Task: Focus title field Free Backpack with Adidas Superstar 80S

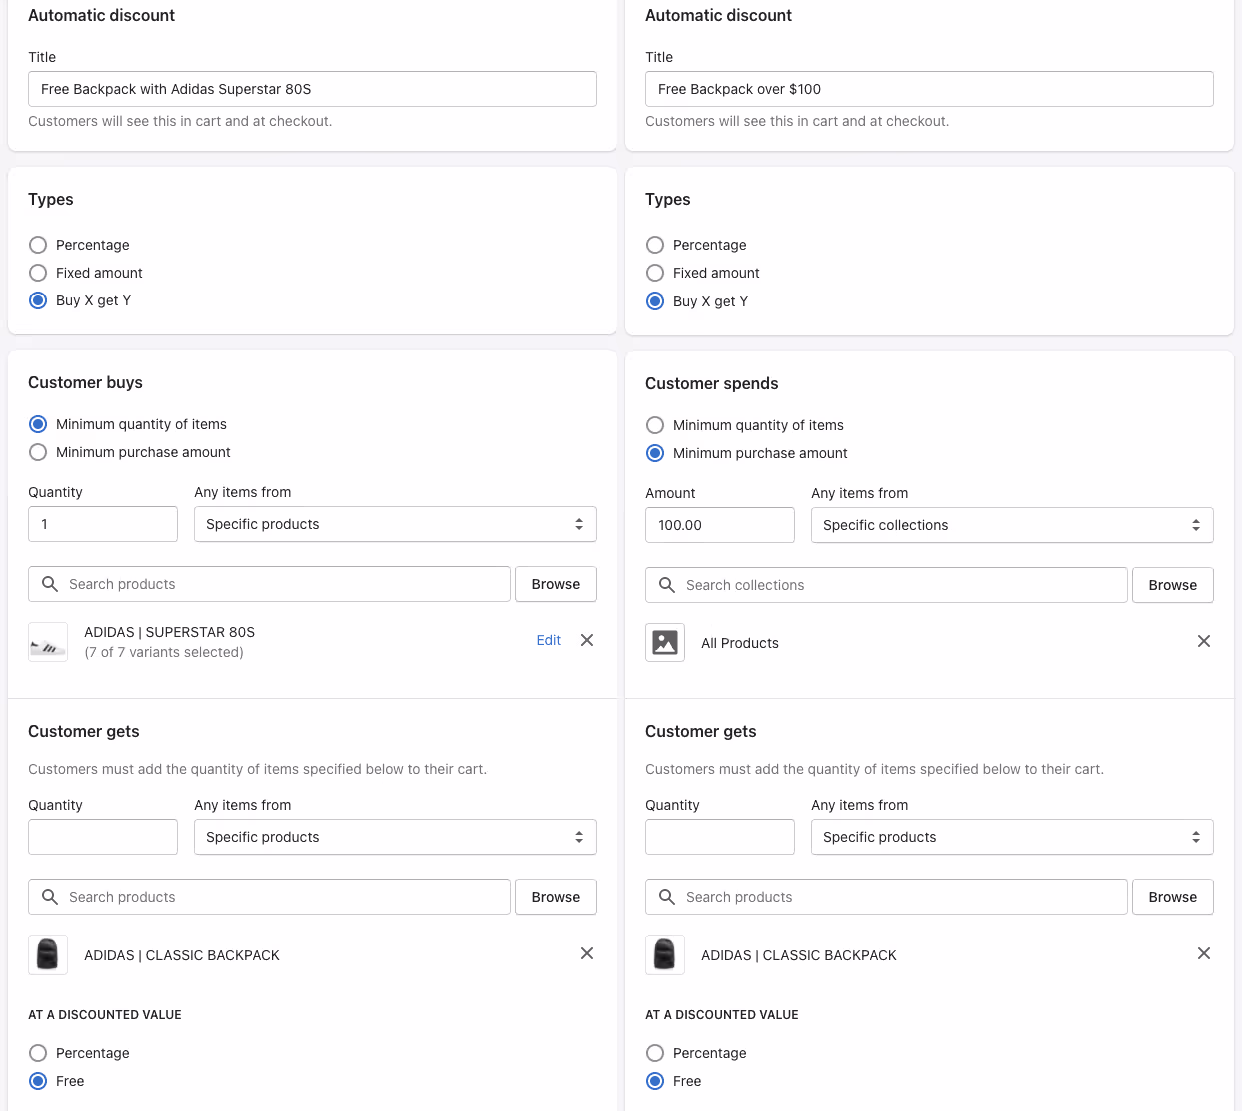Action: [312, 89]
